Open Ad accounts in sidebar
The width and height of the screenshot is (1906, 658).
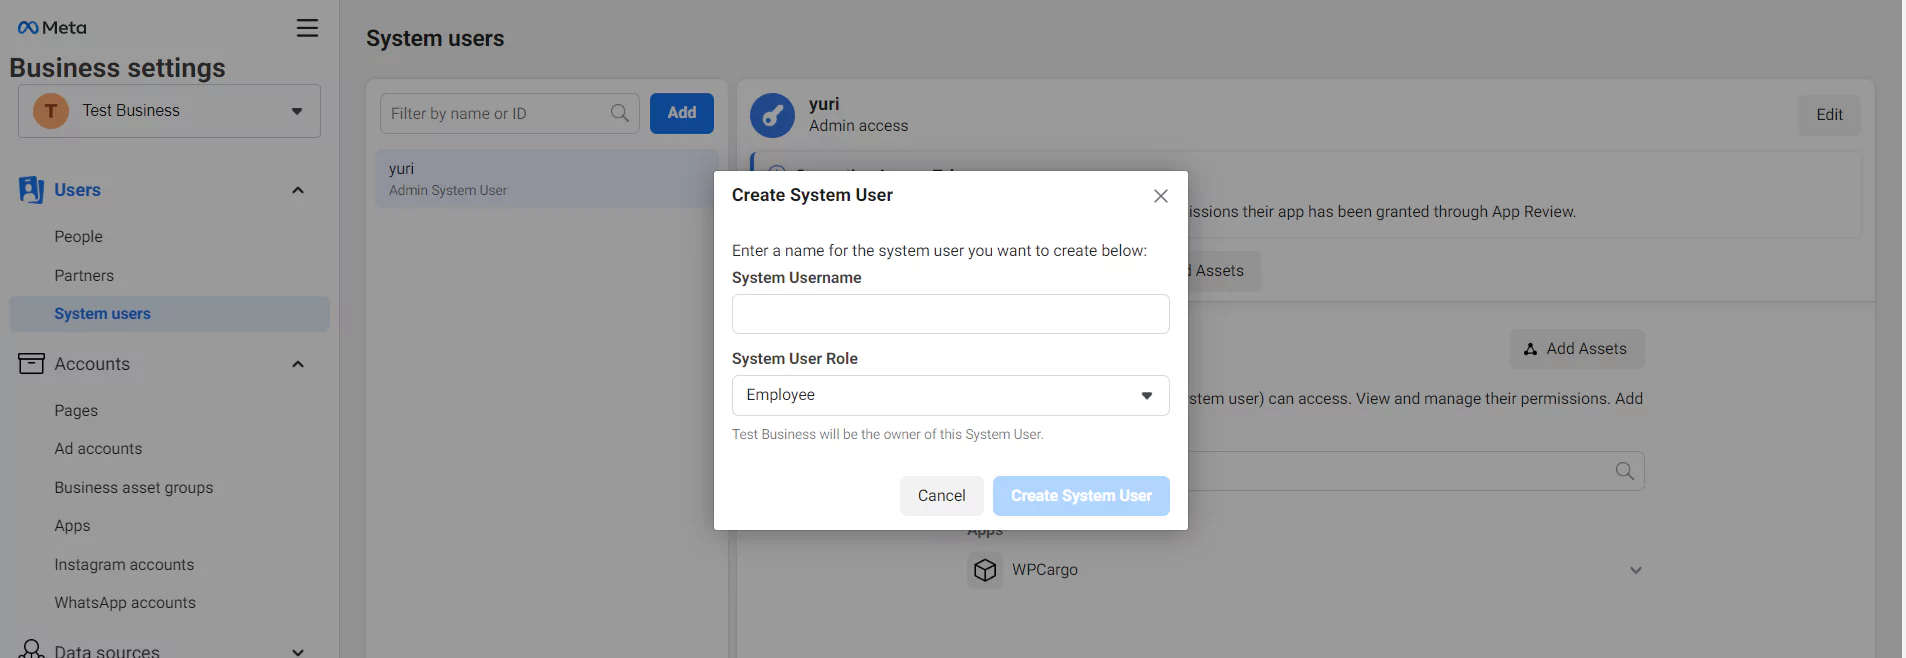click(98, 449)
